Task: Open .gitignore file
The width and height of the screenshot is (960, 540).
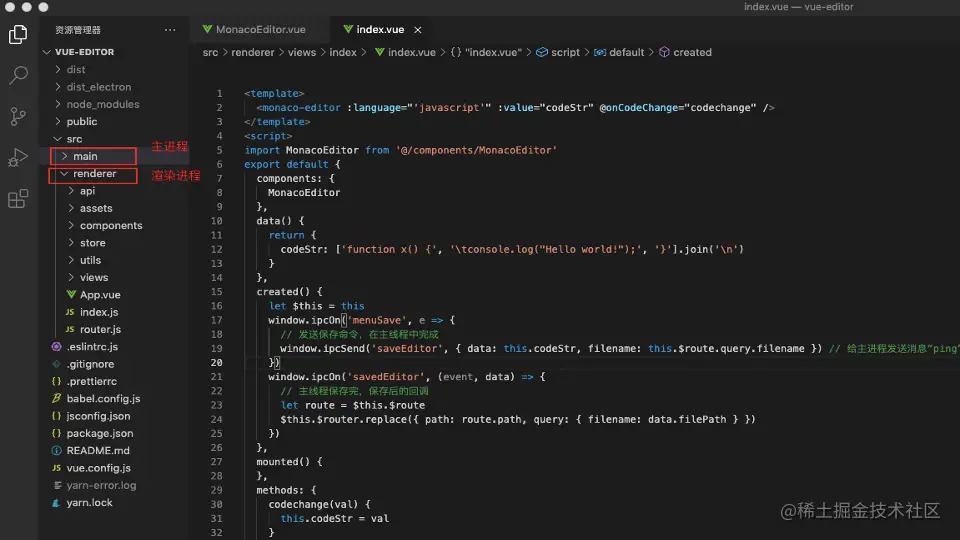Action: coord(90,364)
